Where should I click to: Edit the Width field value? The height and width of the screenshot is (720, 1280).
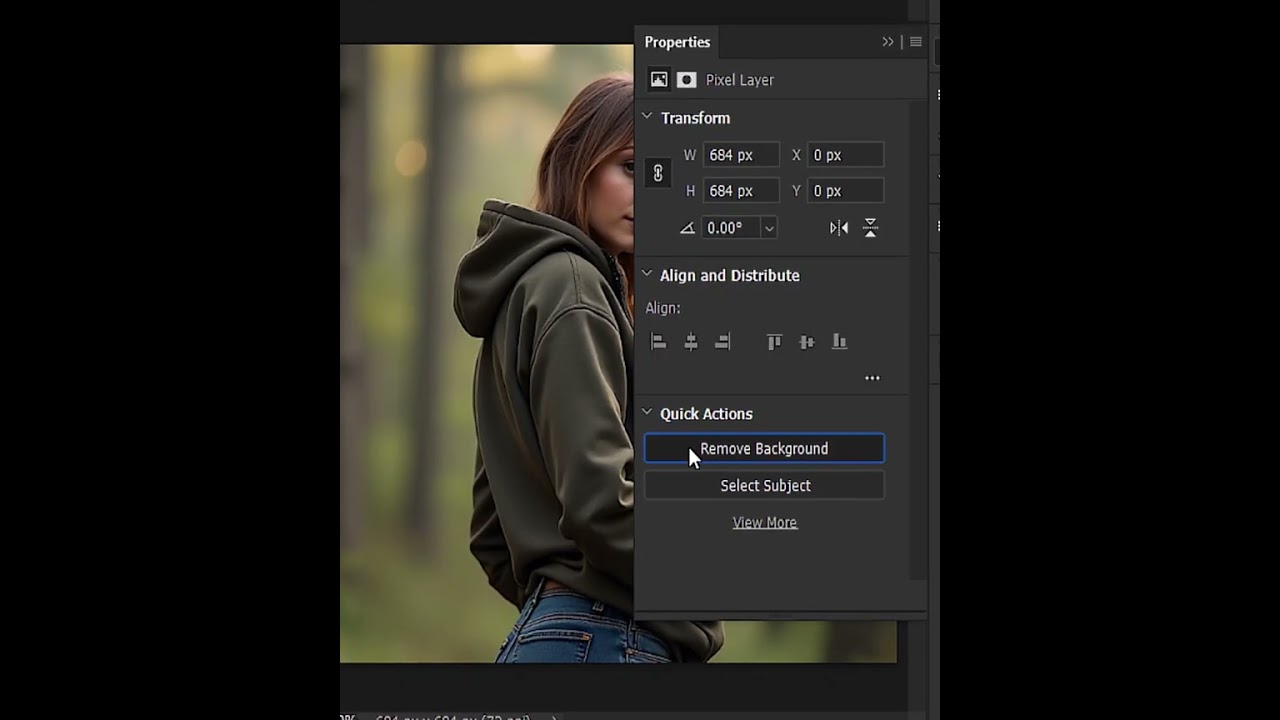(740, 155)
